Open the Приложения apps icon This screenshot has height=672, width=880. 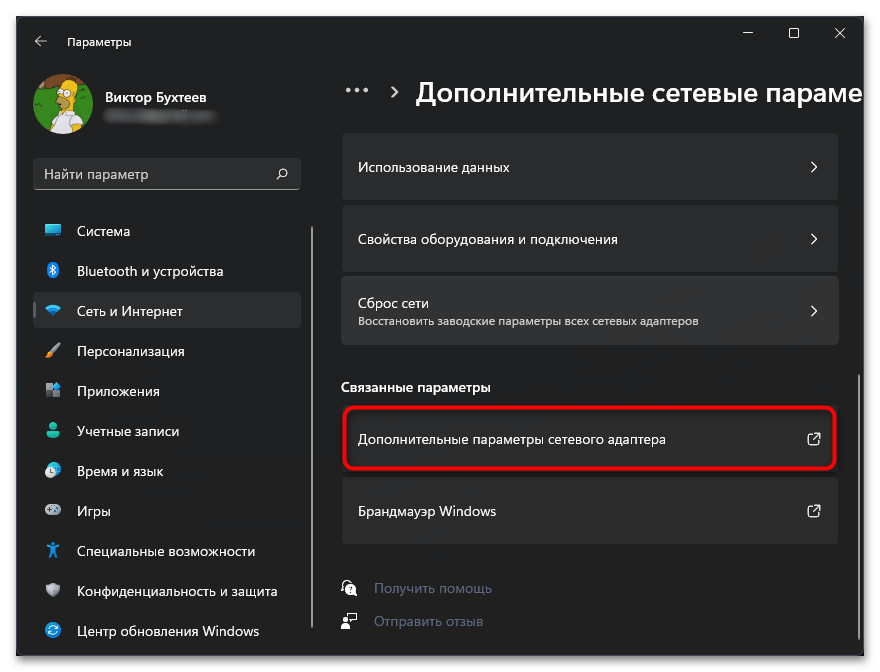click(x=54, y=391)
